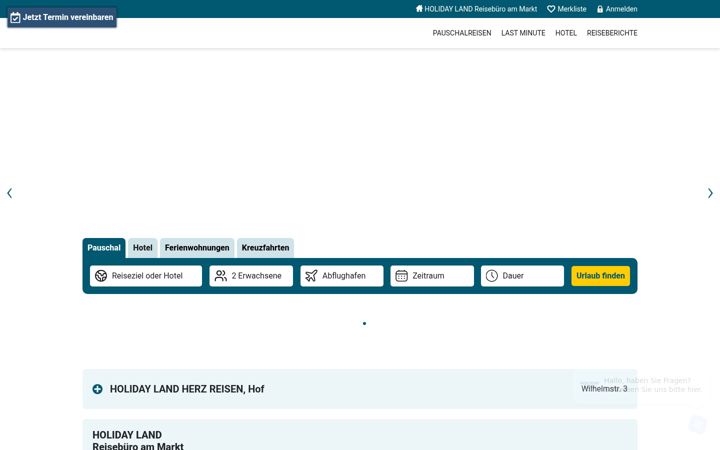Click the home icon in top bar

(x=419, y=8)
